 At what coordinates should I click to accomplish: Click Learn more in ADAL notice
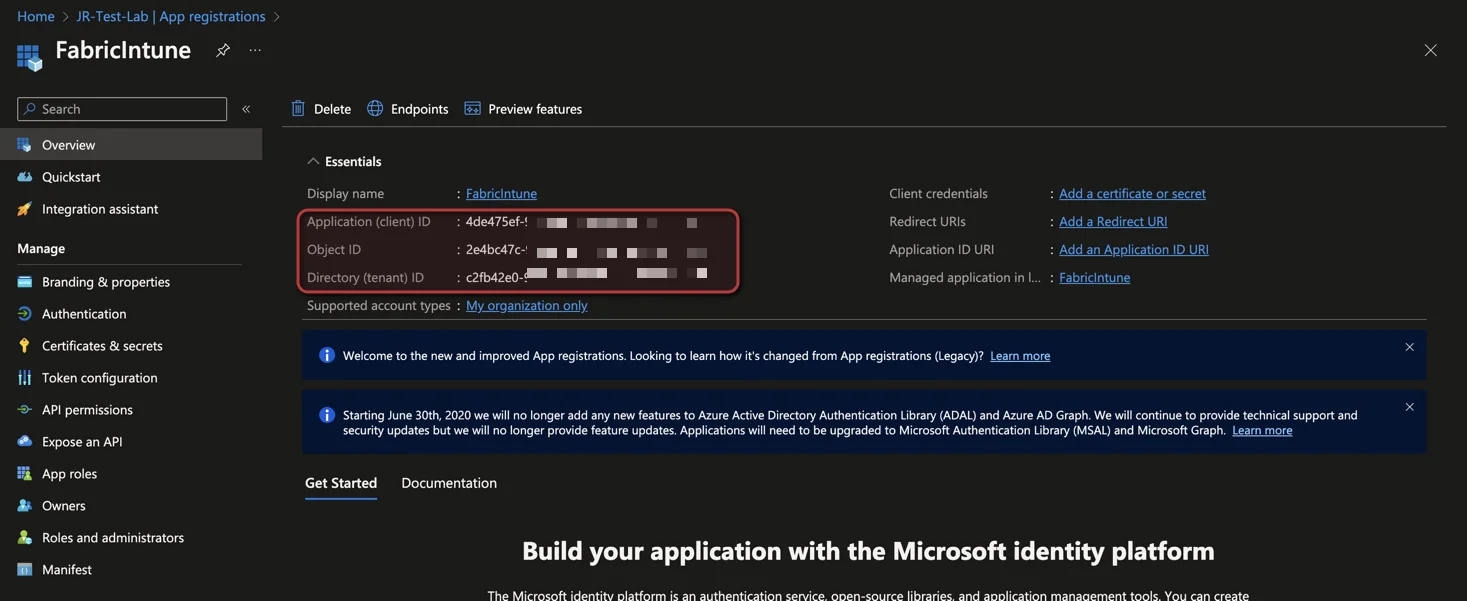[1262, 430]
